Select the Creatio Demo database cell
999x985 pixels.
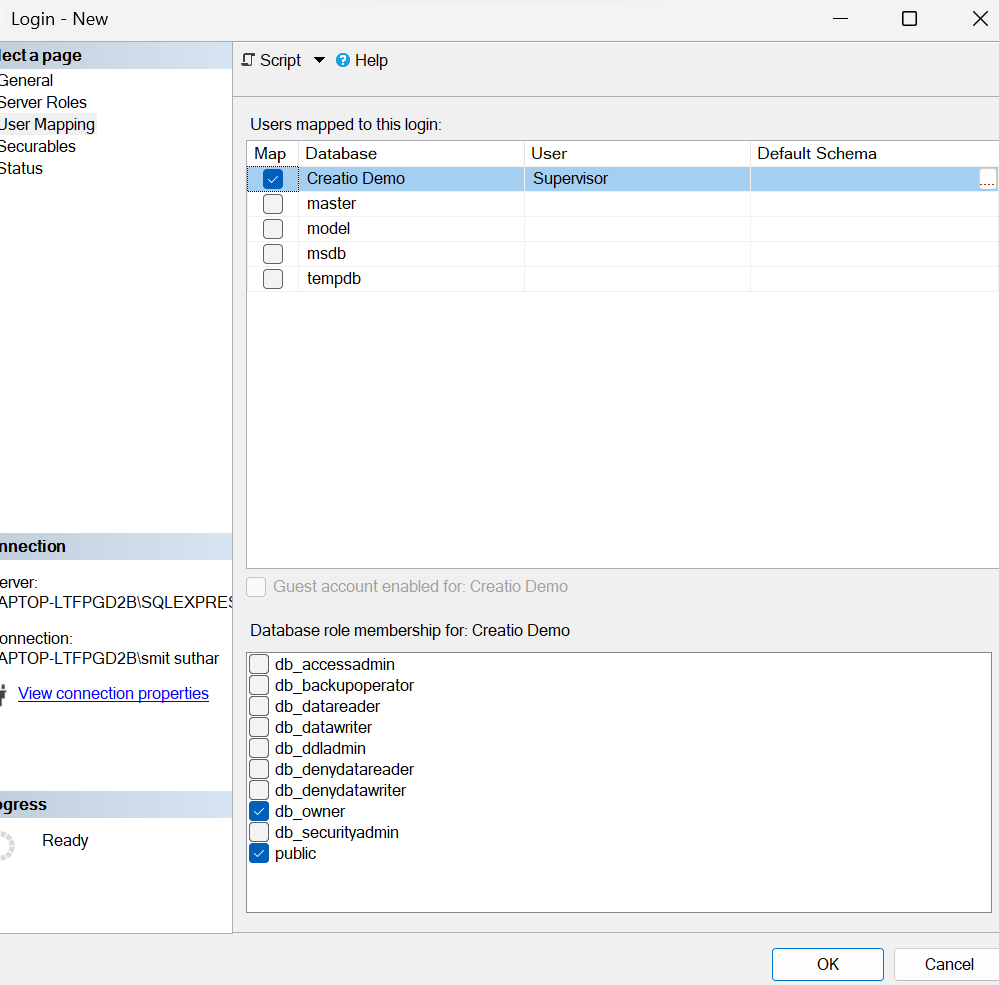tap(412, 178)
